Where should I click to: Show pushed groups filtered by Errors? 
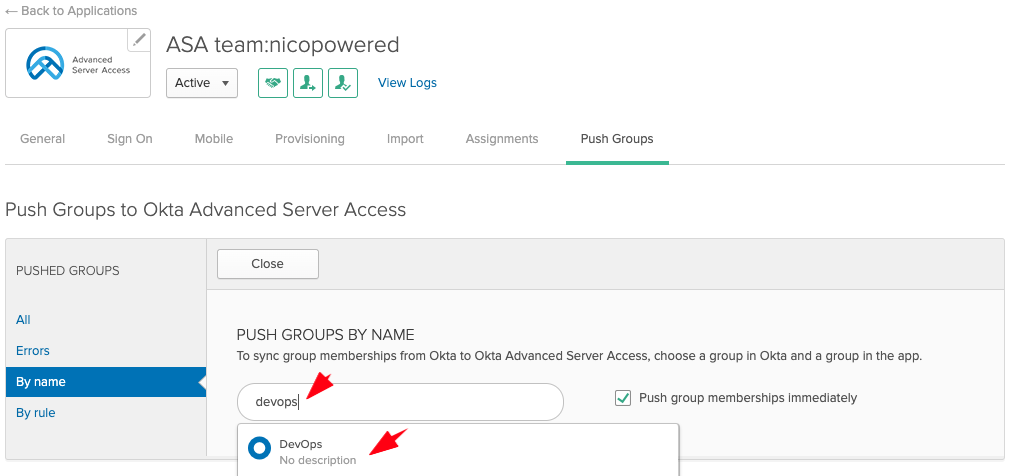[33, 351]
